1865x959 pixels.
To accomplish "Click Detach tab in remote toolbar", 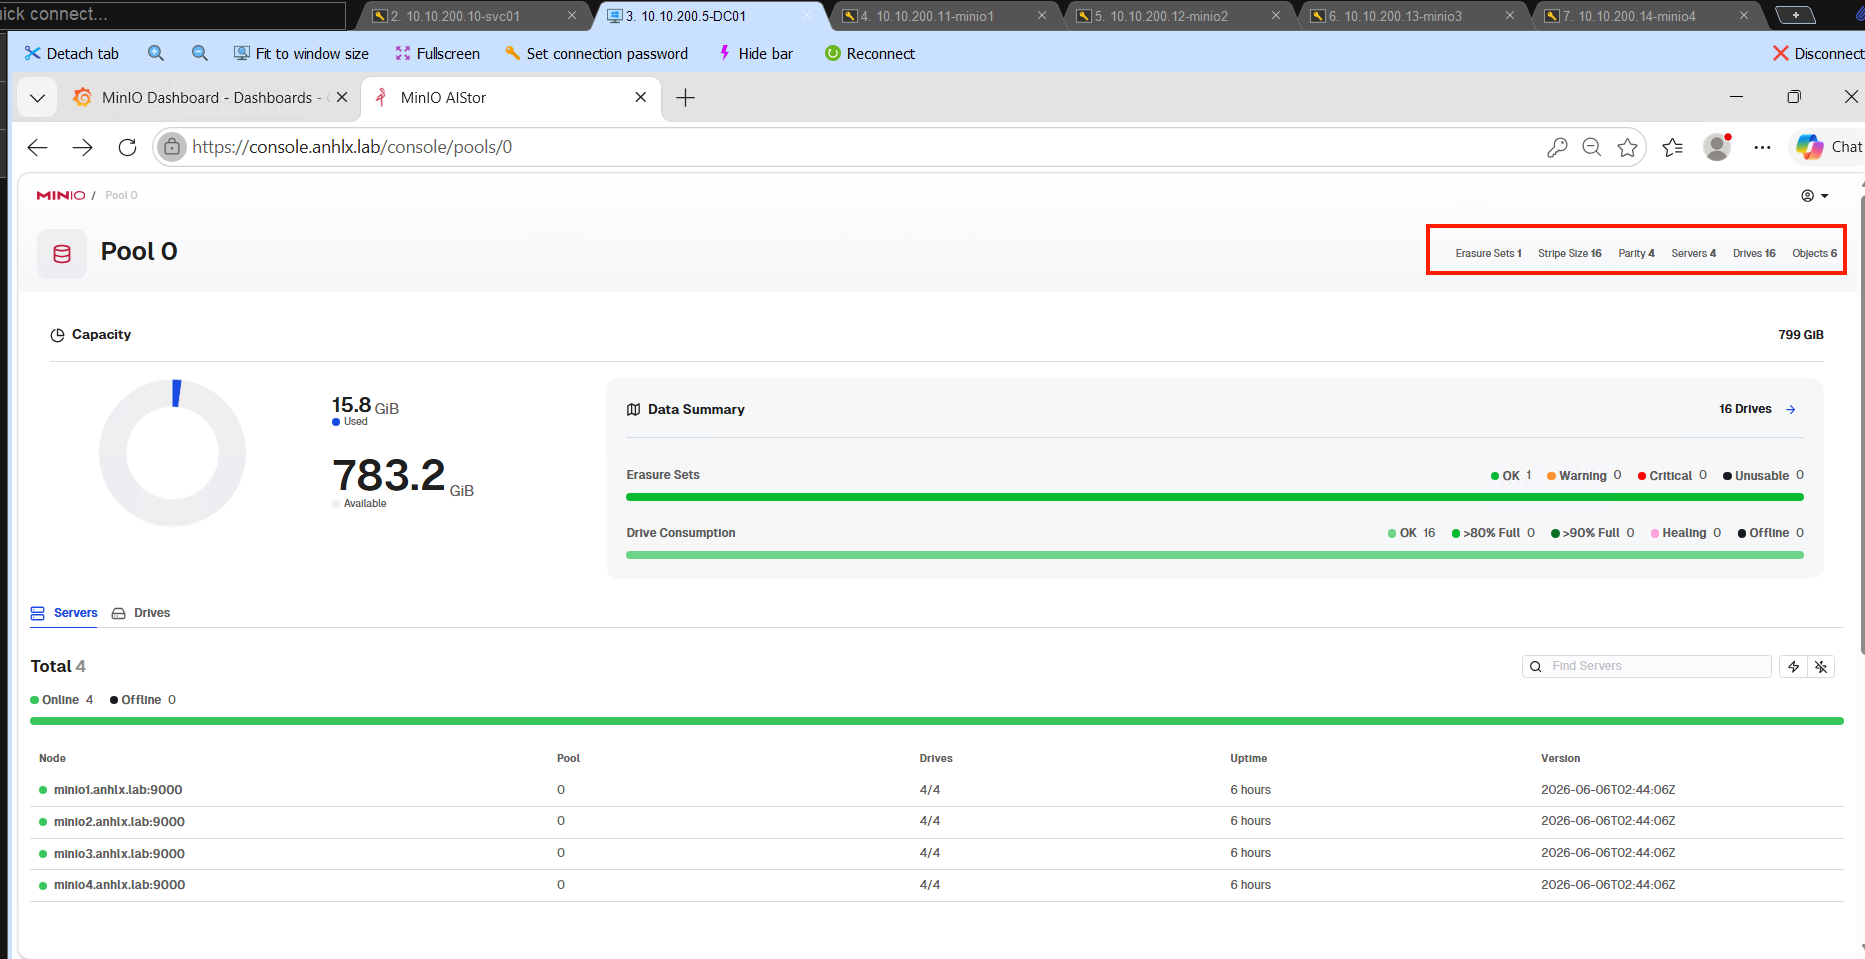I will tap(72, 54).
